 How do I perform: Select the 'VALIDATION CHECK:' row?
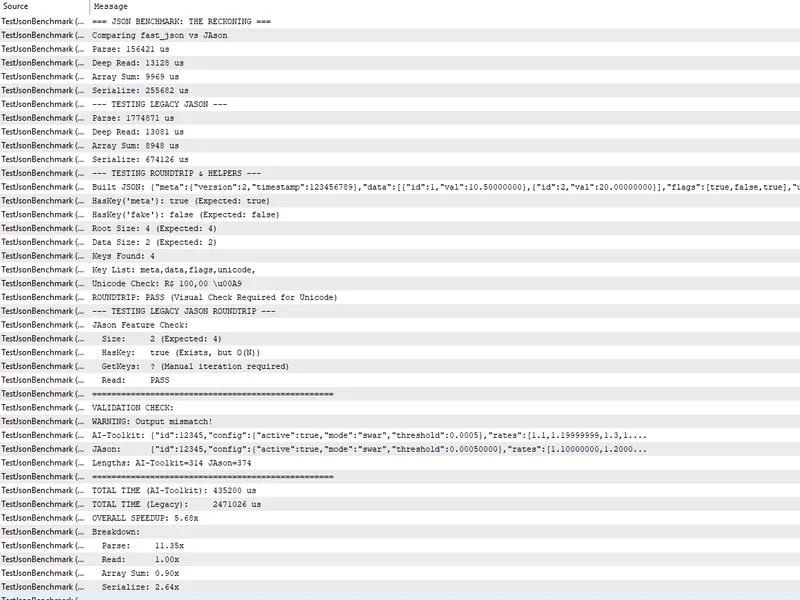tap(400, 407)
